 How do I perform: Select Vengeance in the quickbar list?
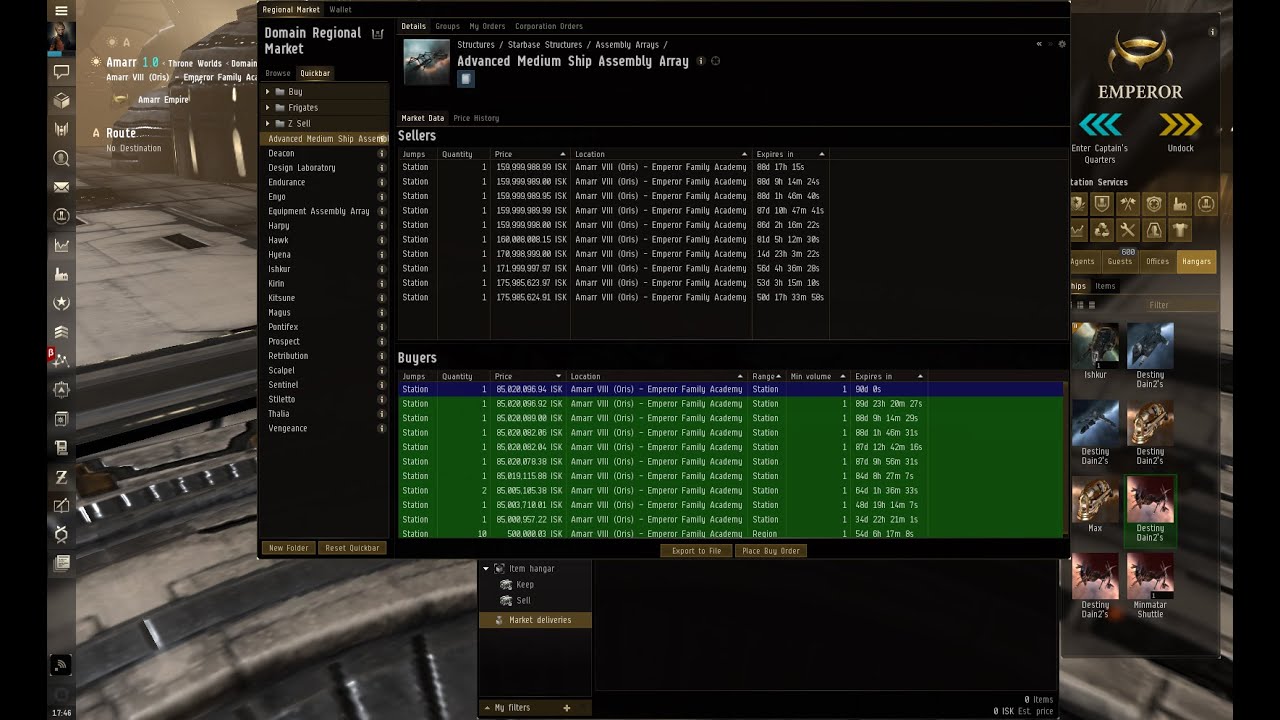point(287,429)
